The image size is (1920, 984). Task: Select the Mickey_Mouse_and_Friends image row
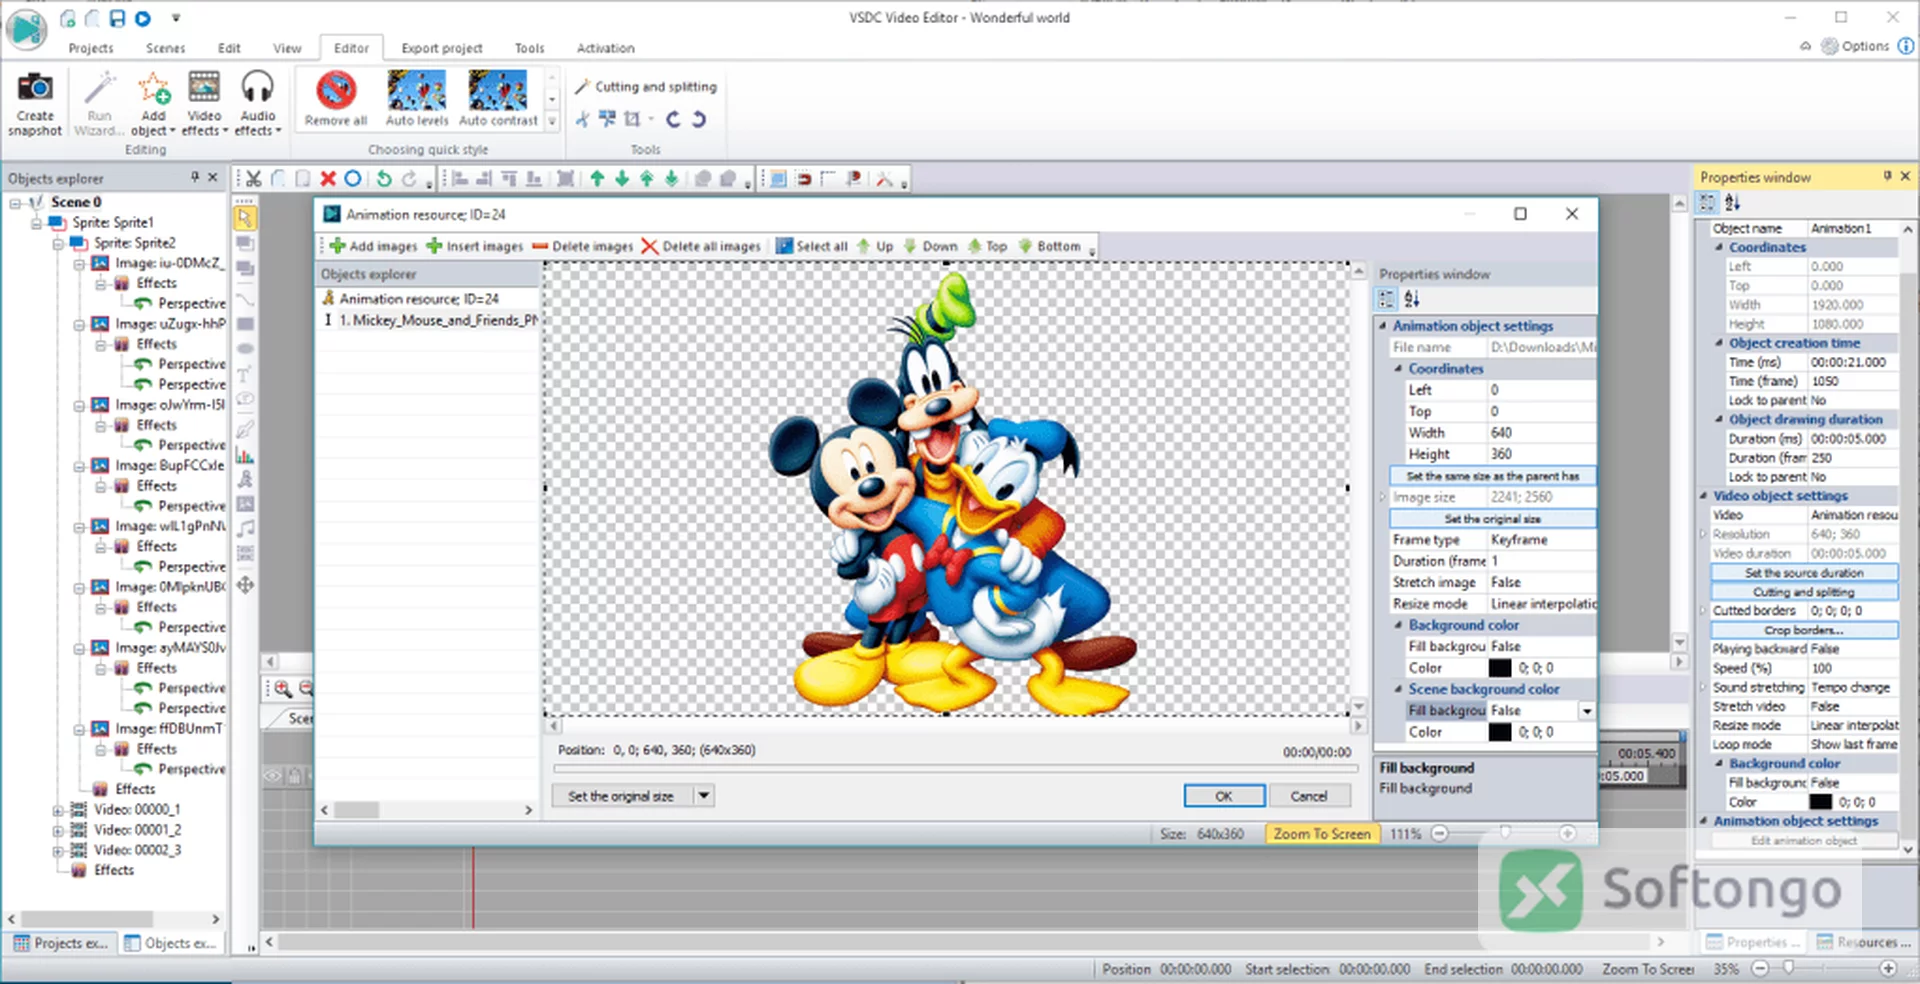pos(430,321)
